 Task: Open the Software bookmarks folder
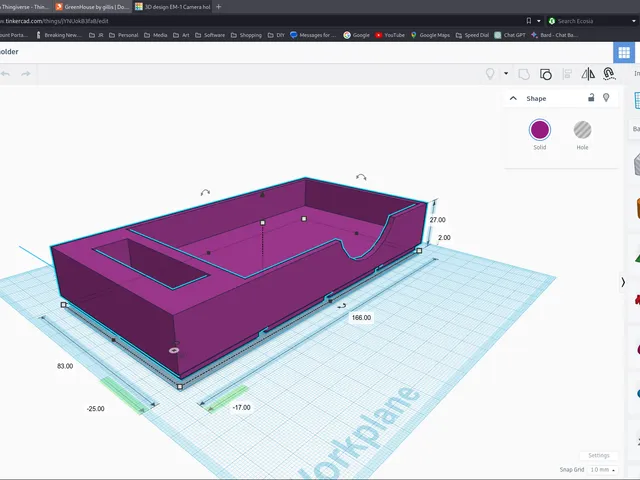point(210,35)
